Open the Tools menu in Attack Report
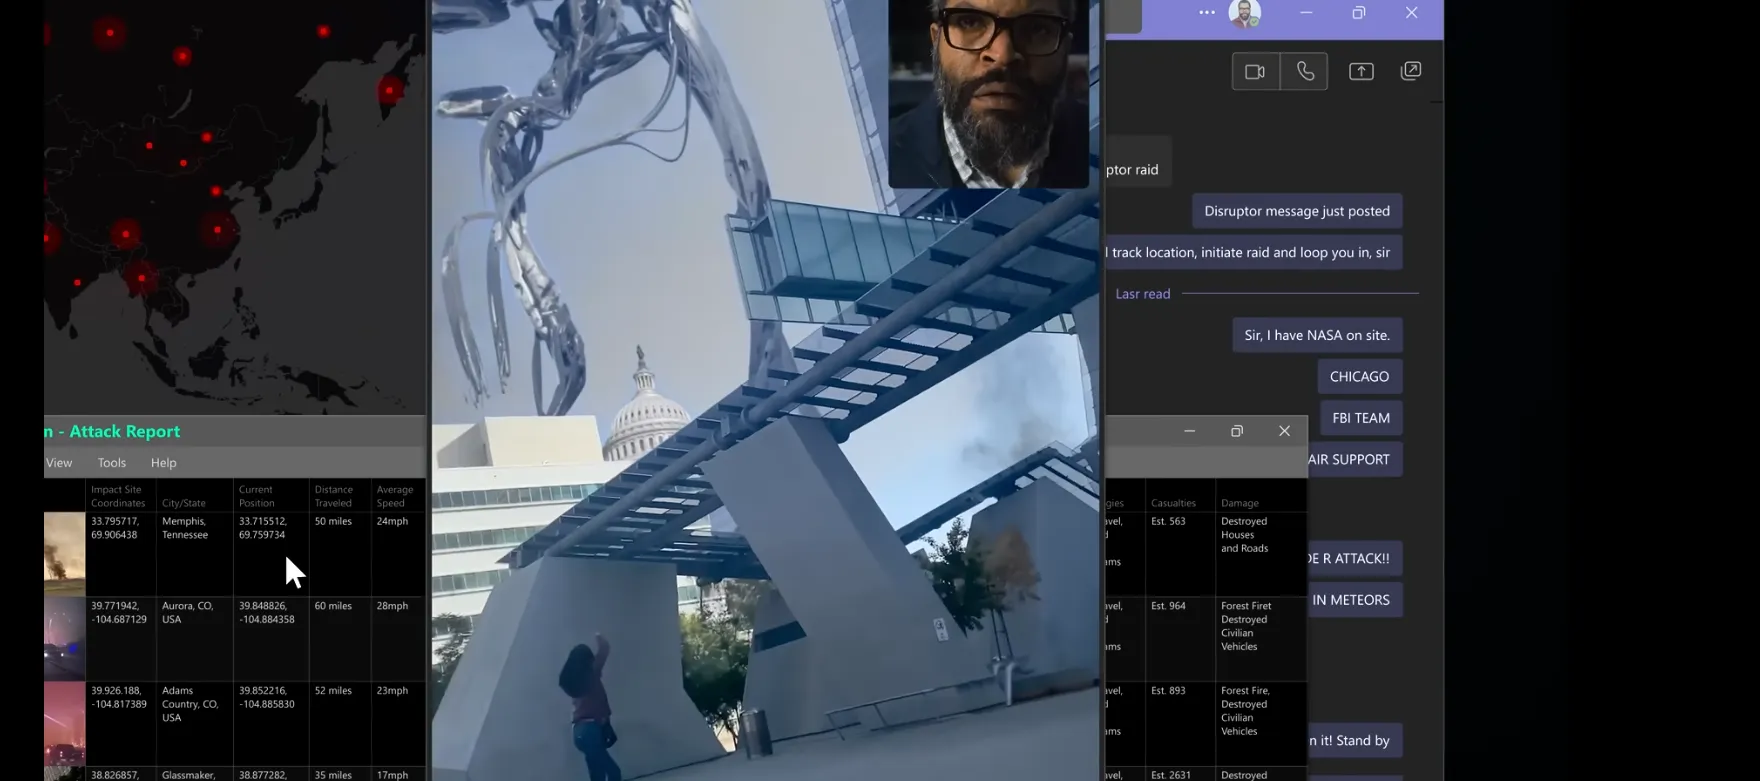 (112, 463)
